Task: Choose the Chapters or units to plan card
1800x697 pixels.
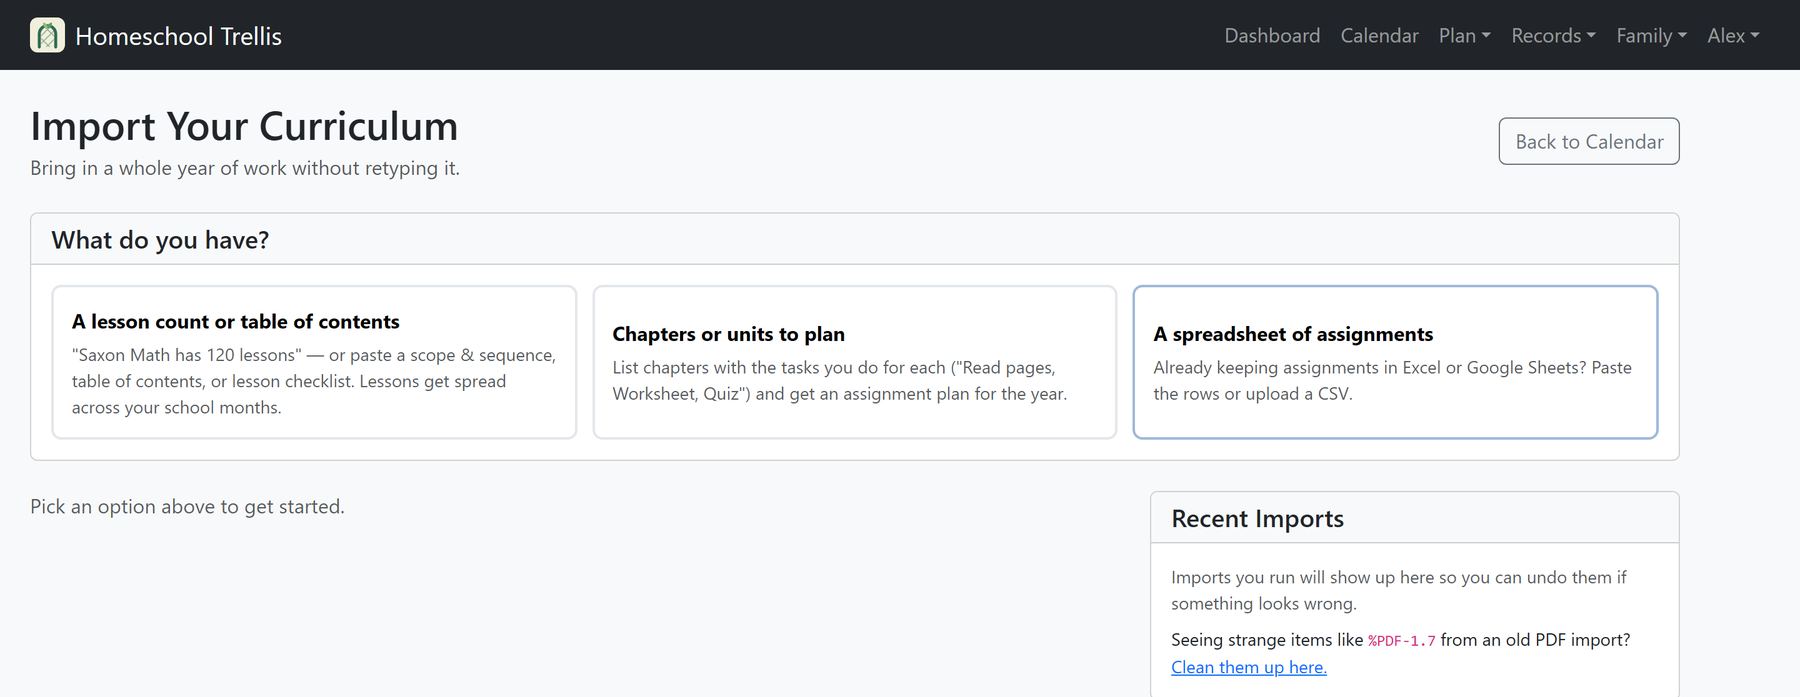Action: (854, 362)
